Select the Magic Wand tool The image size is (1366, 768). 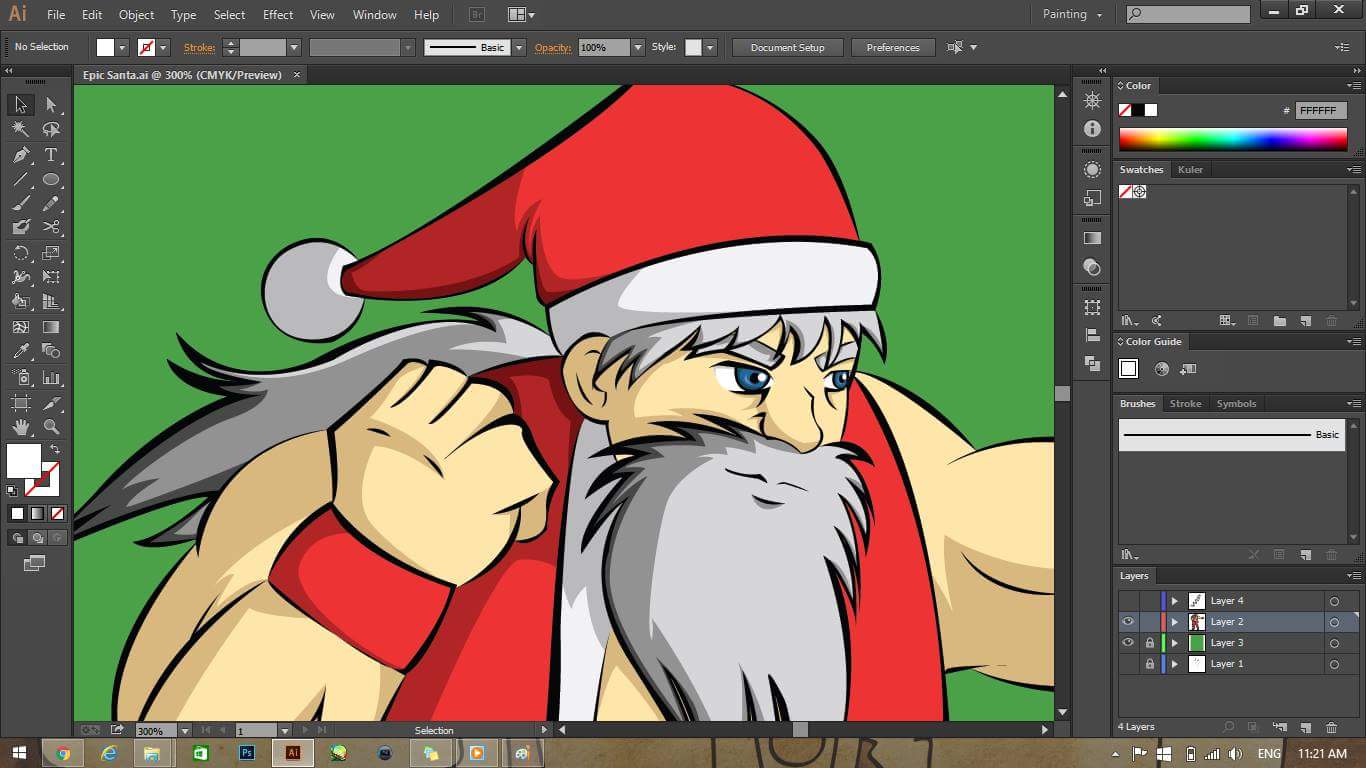[20, 130]
